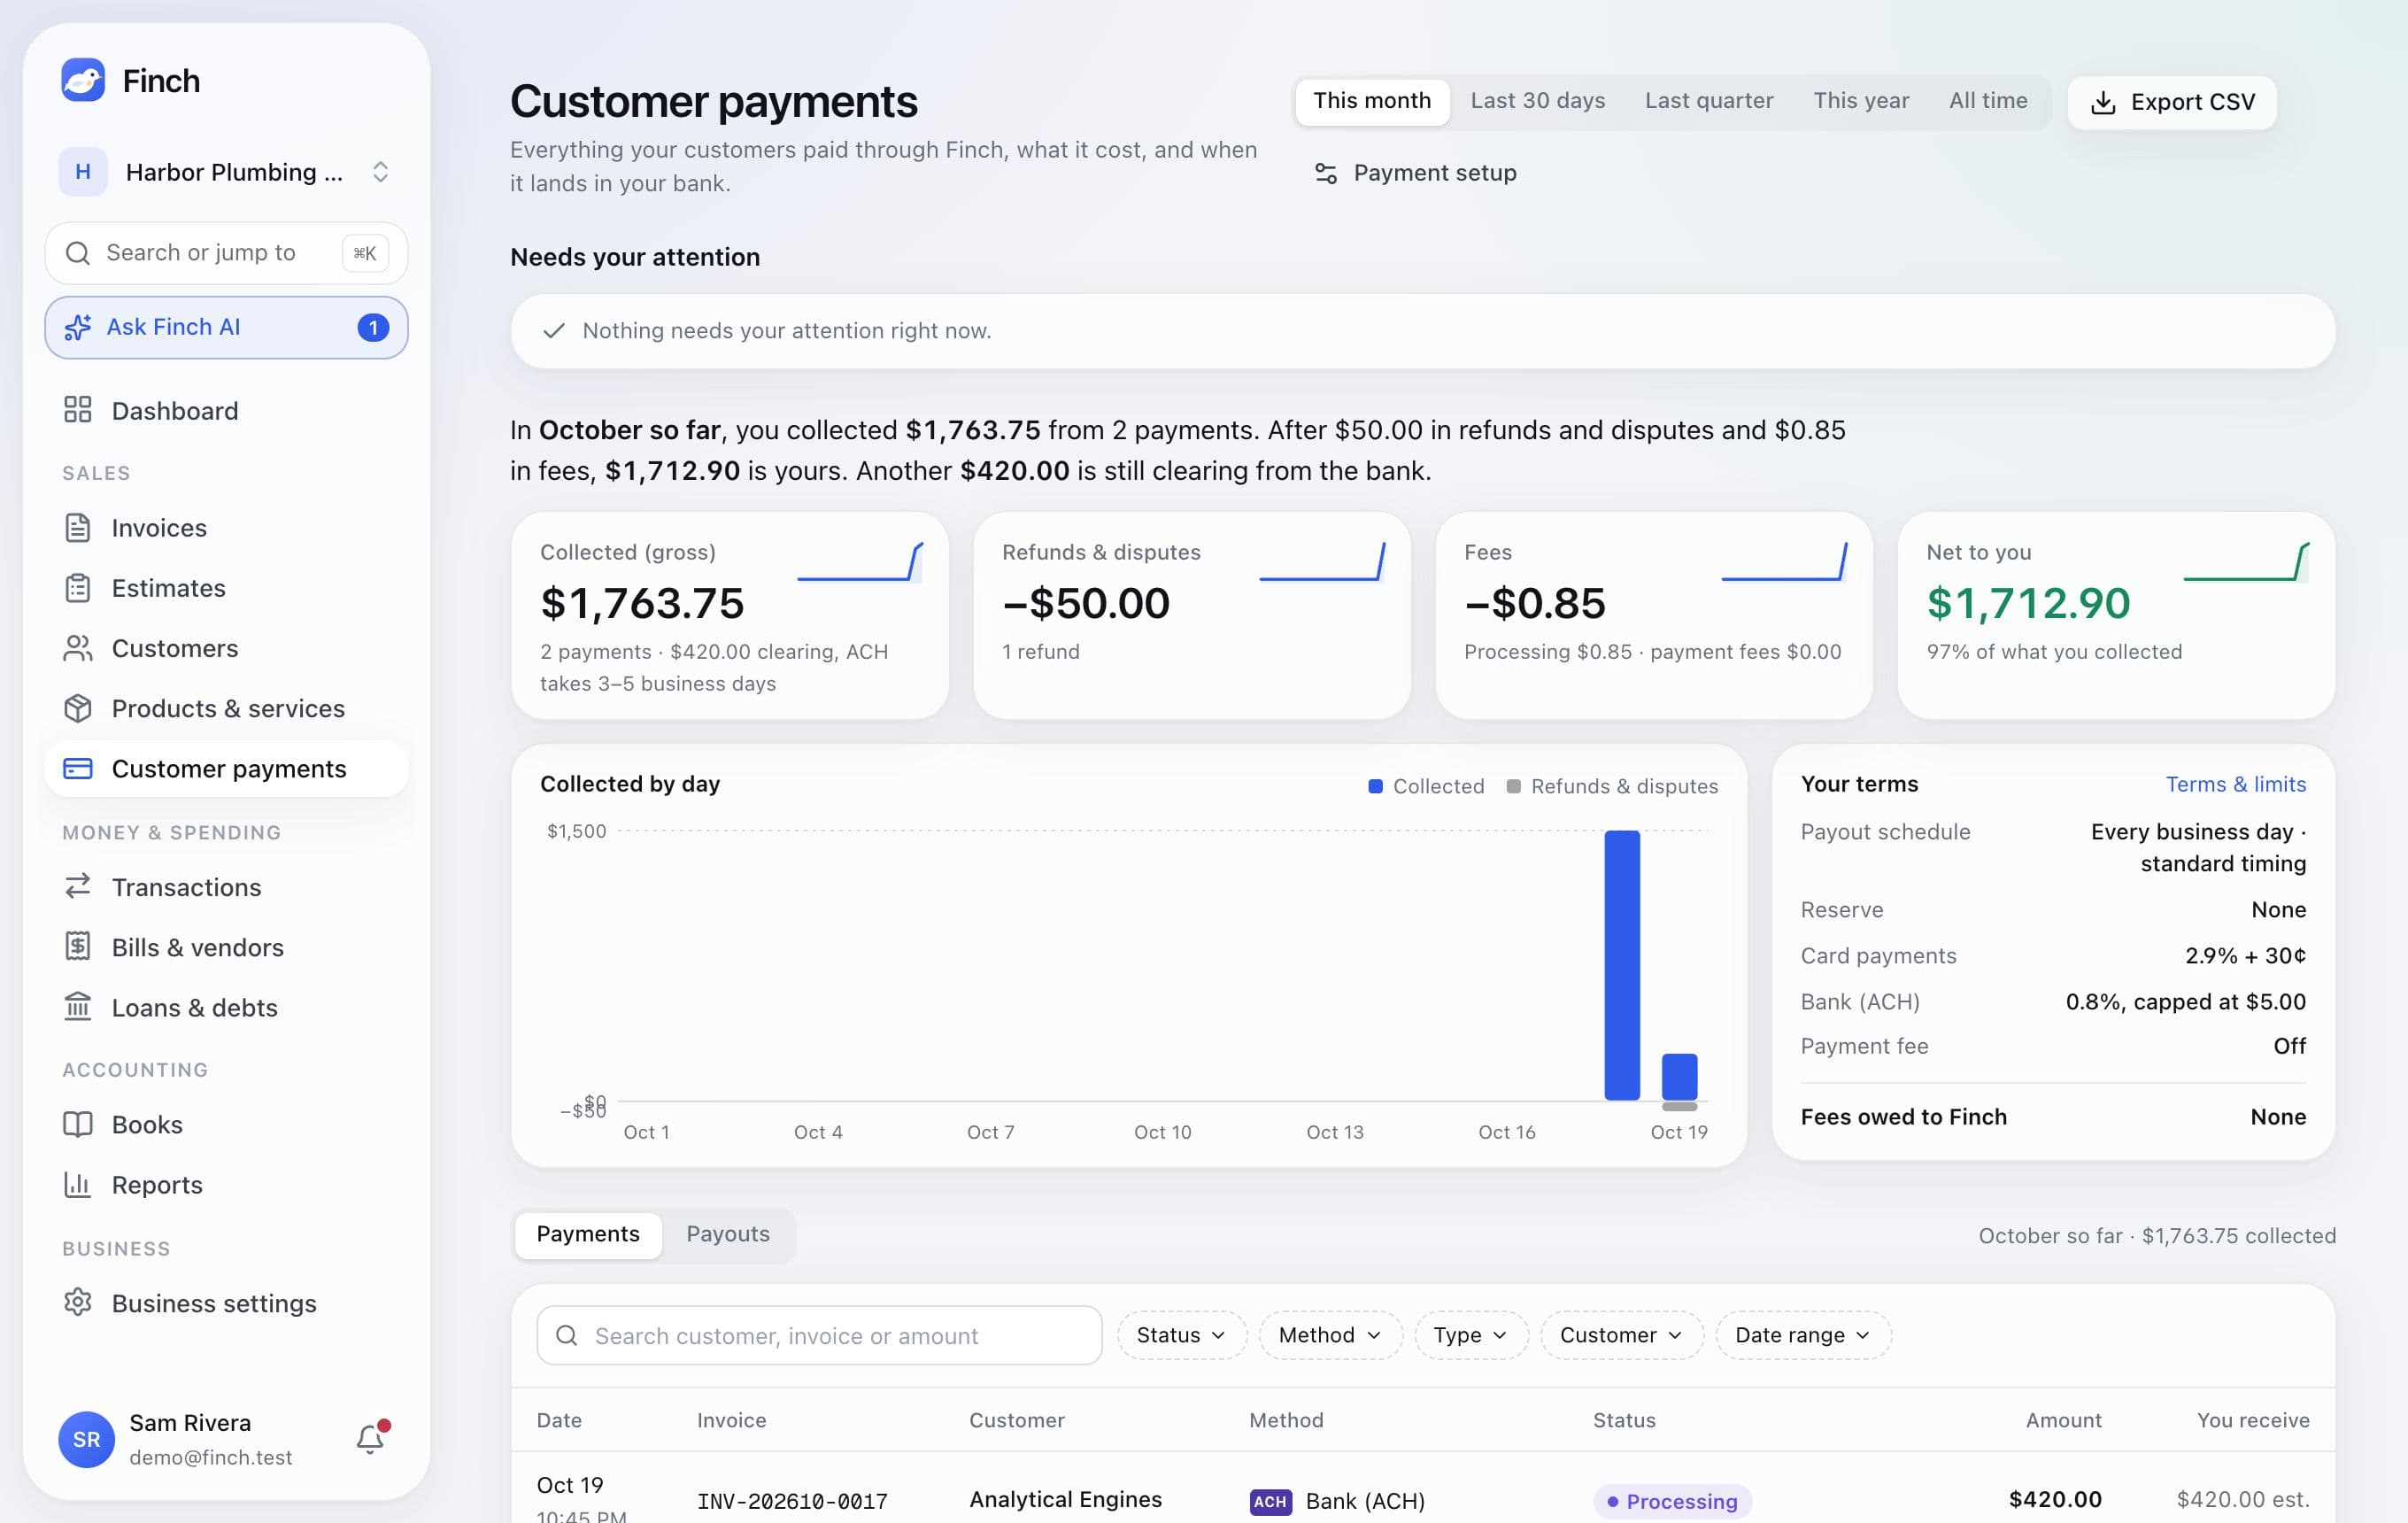The height and width of the screenshot is (1523, 2408).
Task: Click the Payment setup text label
Action: click(x=1435, y=173)
